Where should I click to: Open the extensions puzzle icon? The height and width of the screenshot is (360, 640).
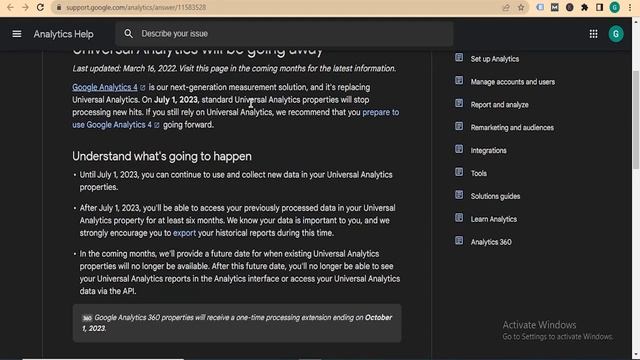(584, 7)
